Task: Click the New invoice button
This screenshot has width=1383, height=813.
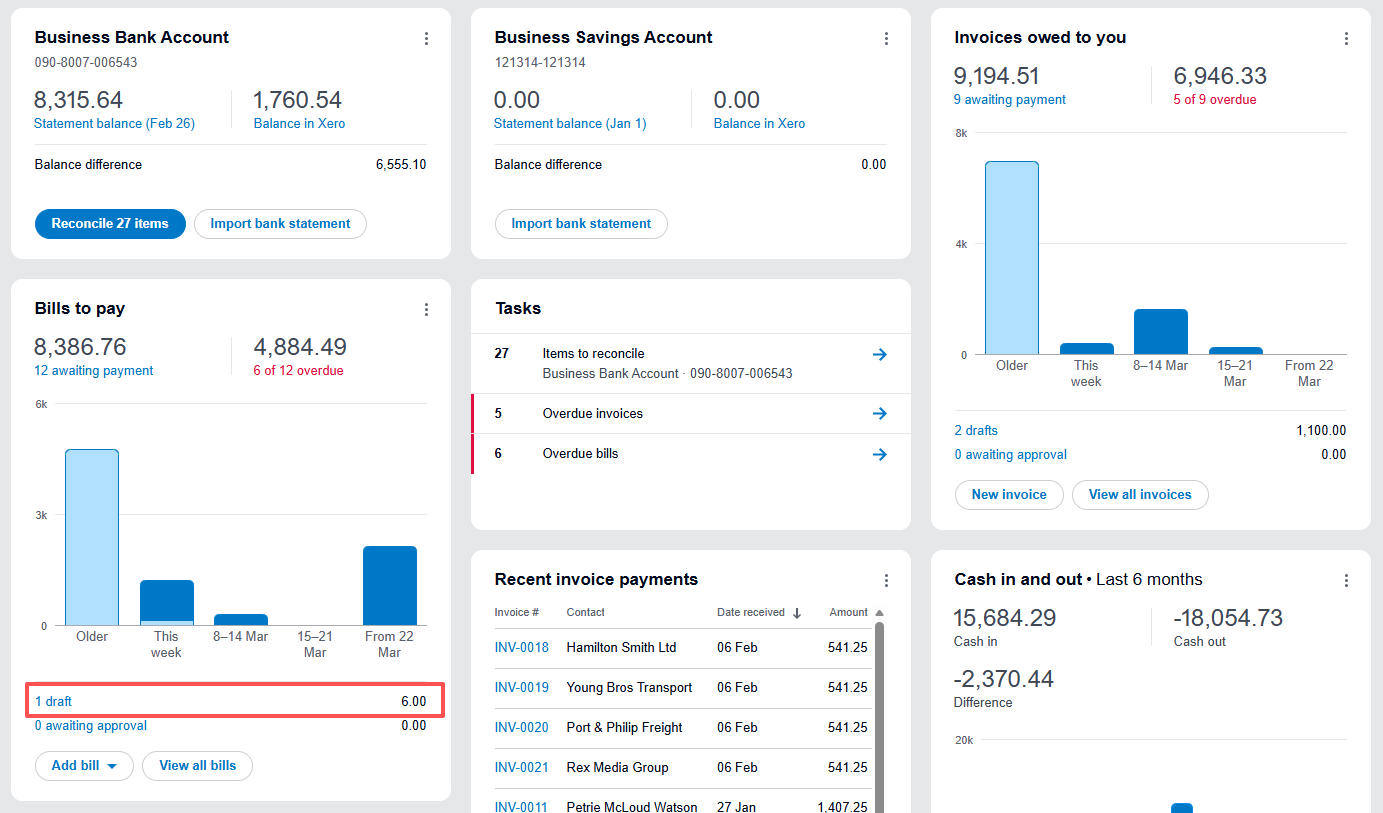Action: (1009, 494)
